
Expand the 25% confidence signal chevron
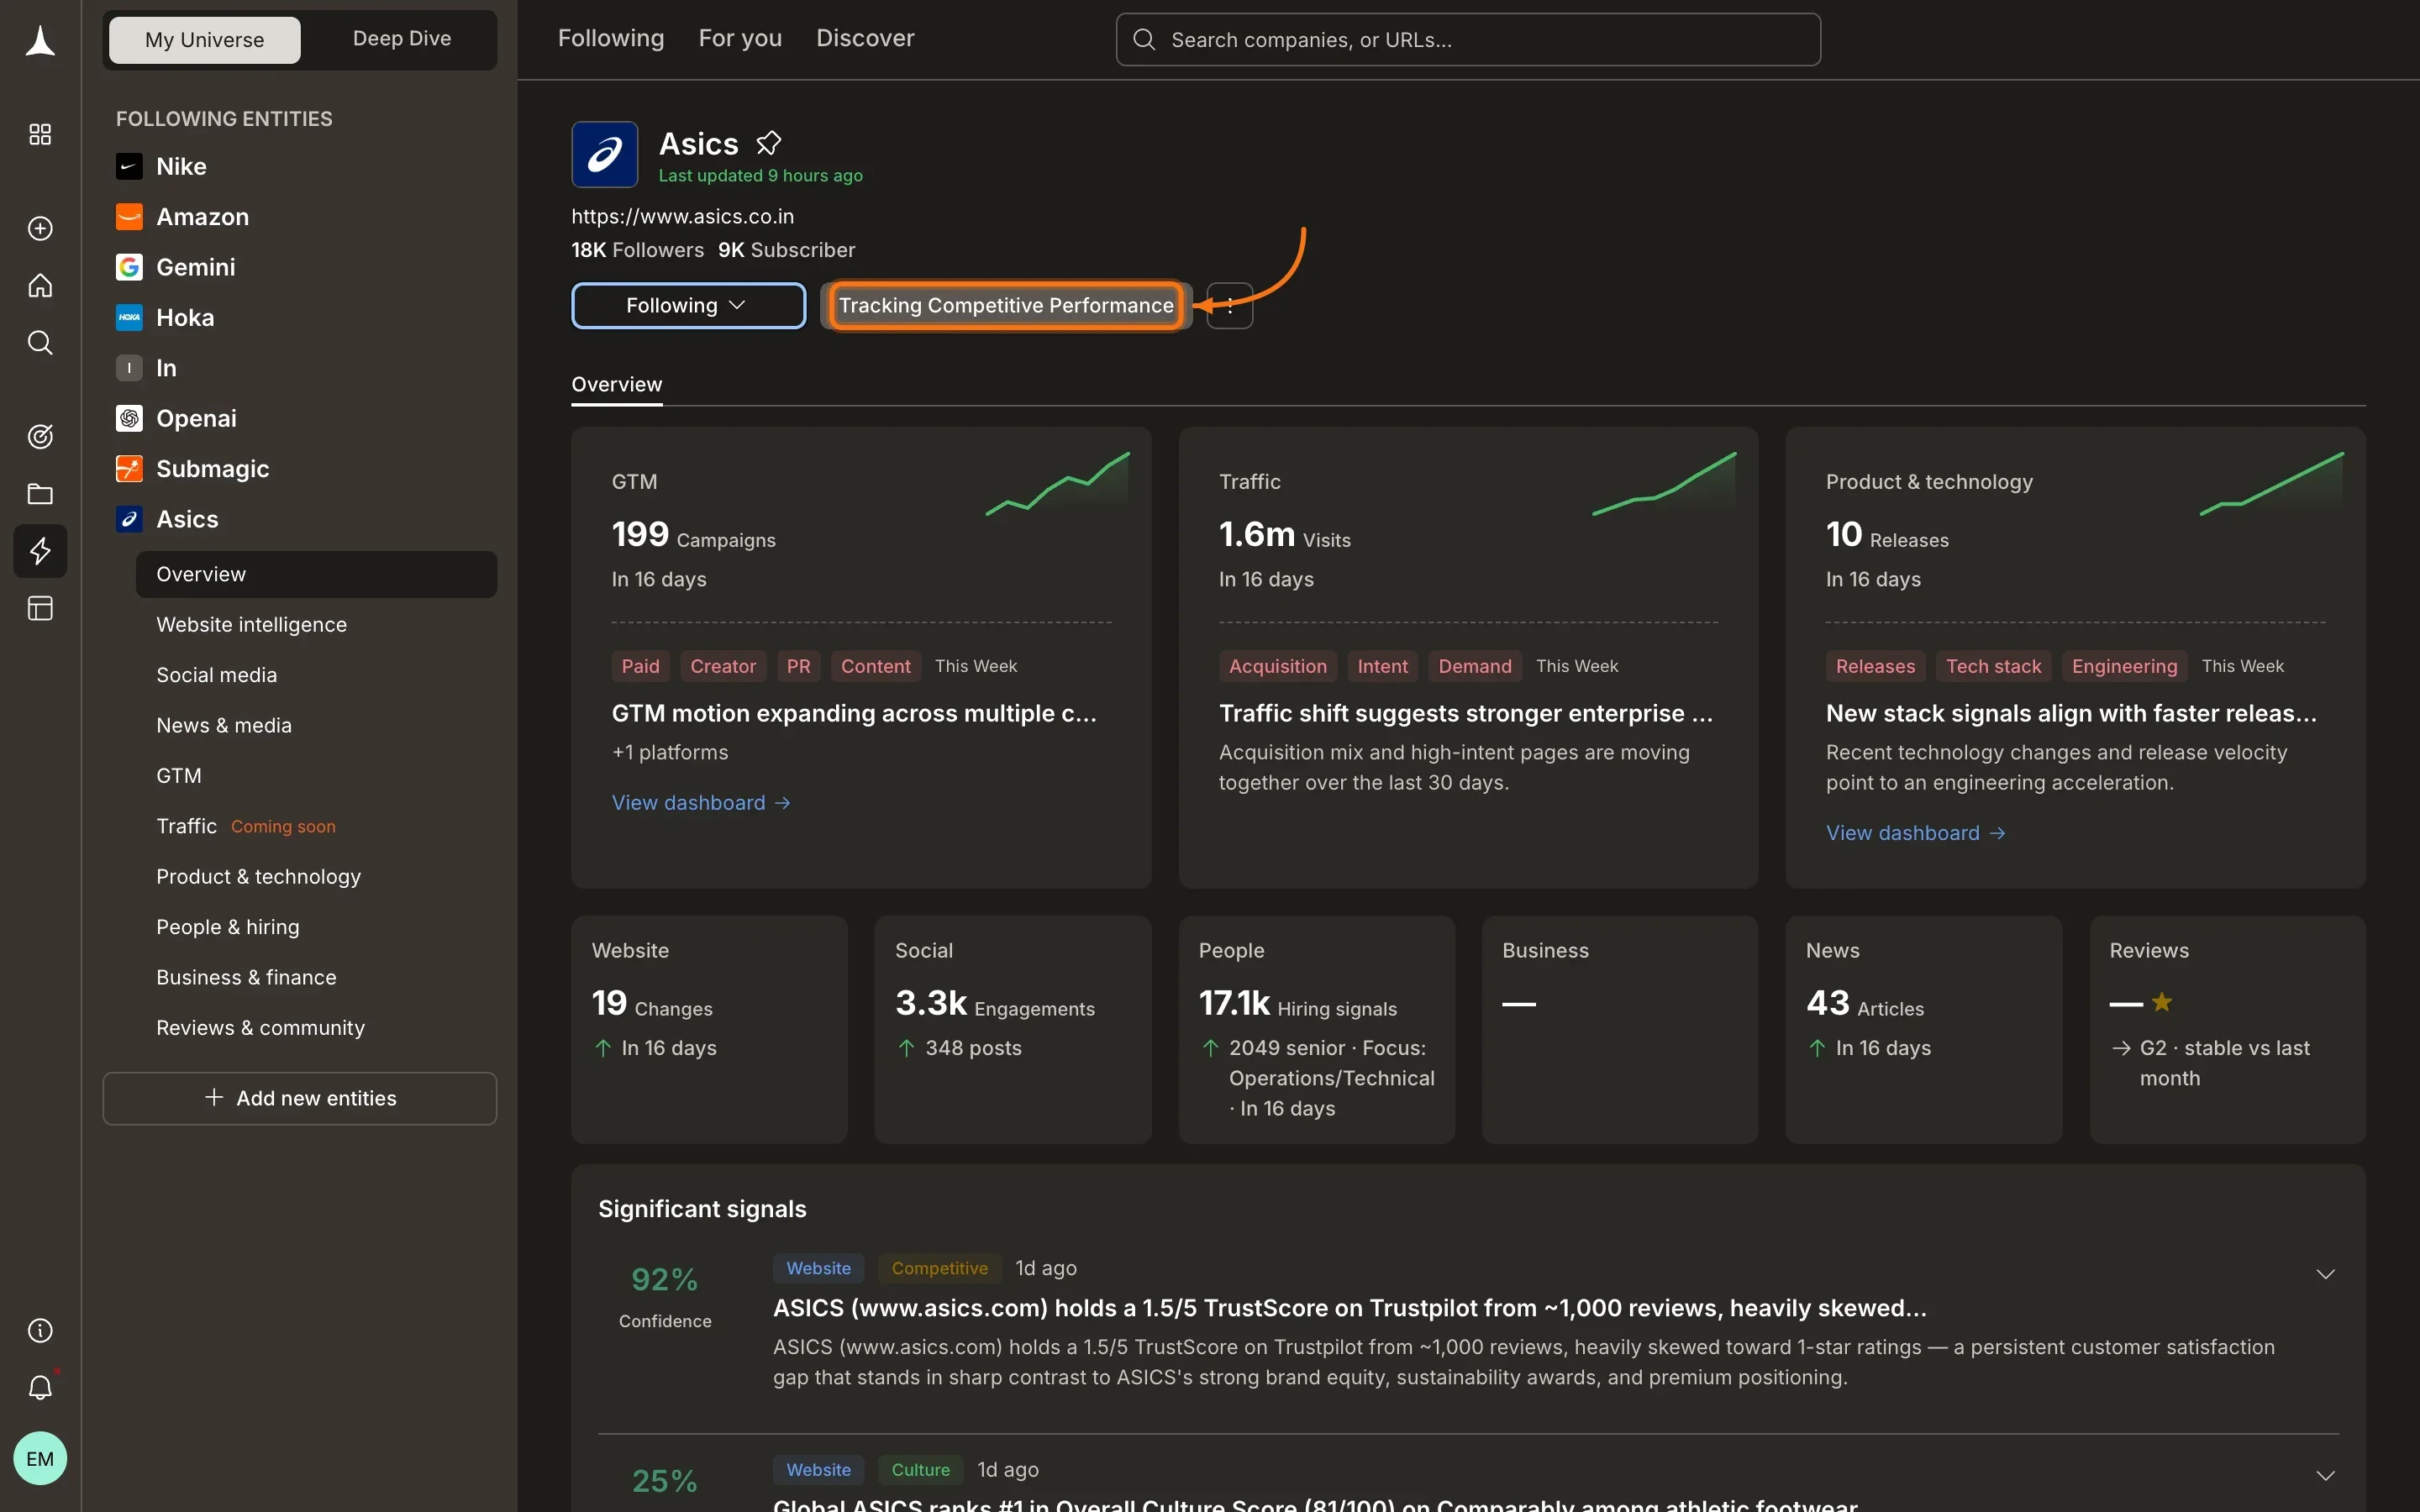tap(2326, 1476)
